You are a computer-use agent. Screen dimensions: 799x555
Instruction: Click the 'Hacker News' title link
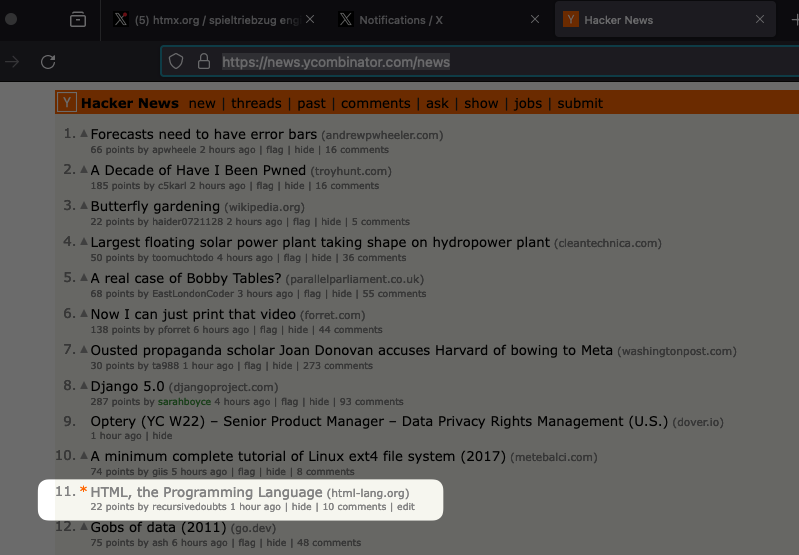tap(130, 103)
